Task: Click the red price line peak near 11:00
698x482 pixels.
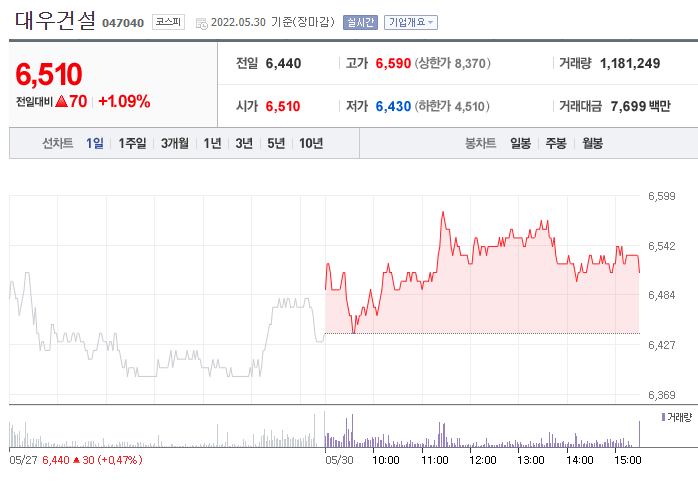Action: (x=443, y=213)
